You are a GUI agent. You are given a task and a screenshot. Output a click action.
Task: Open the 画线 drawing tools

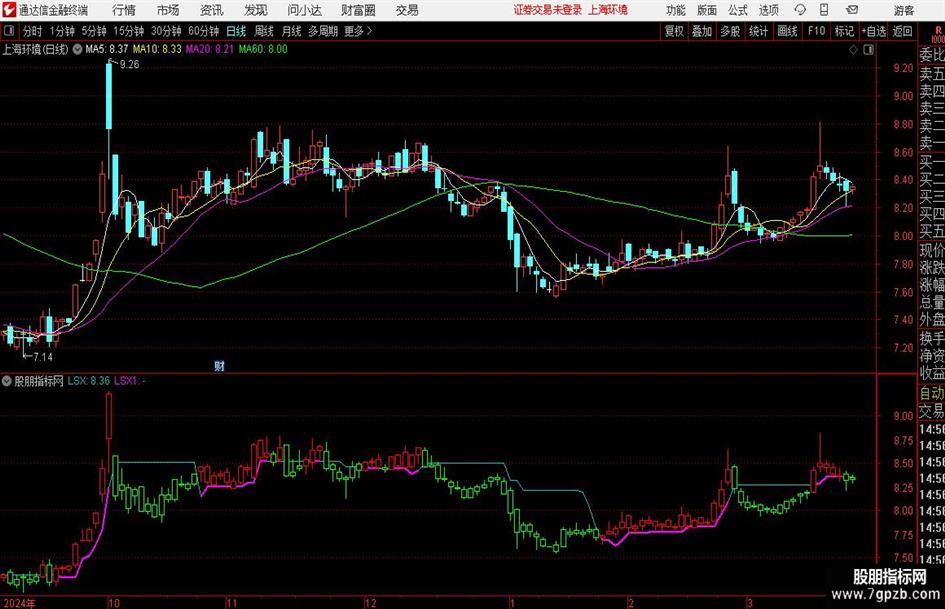[787, 31]
